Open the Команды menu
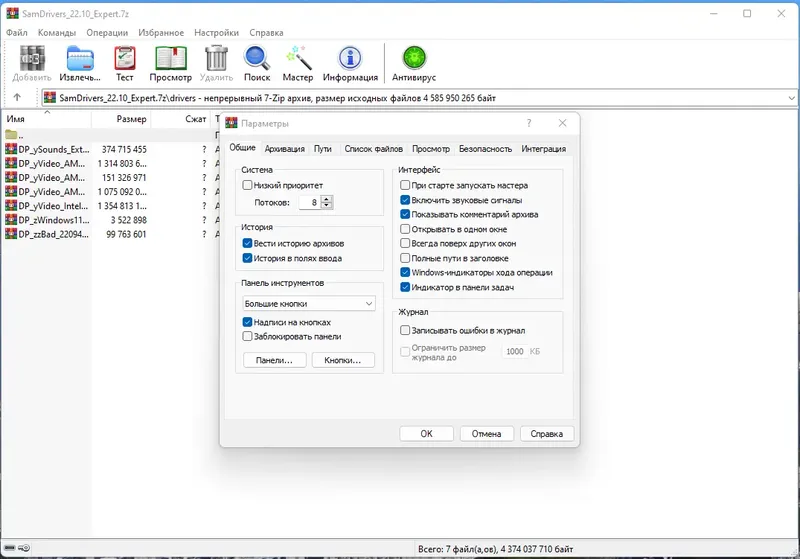The width and height of the screenshot is (800, 559). click(x=57, y=33)
